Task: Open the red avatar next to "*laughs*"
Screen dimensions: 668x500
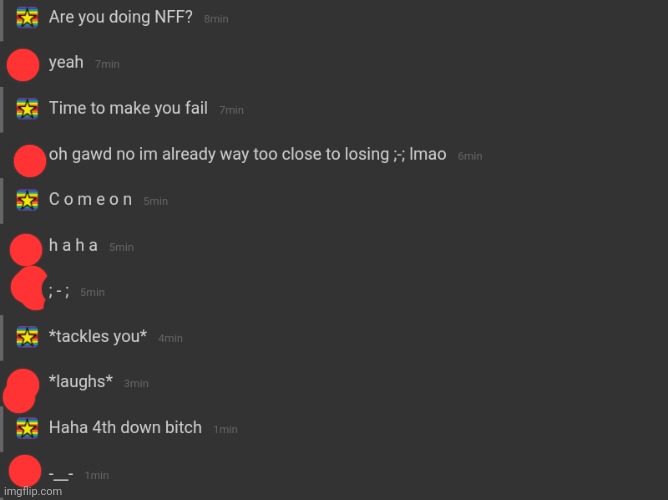Action: [21, 387]
